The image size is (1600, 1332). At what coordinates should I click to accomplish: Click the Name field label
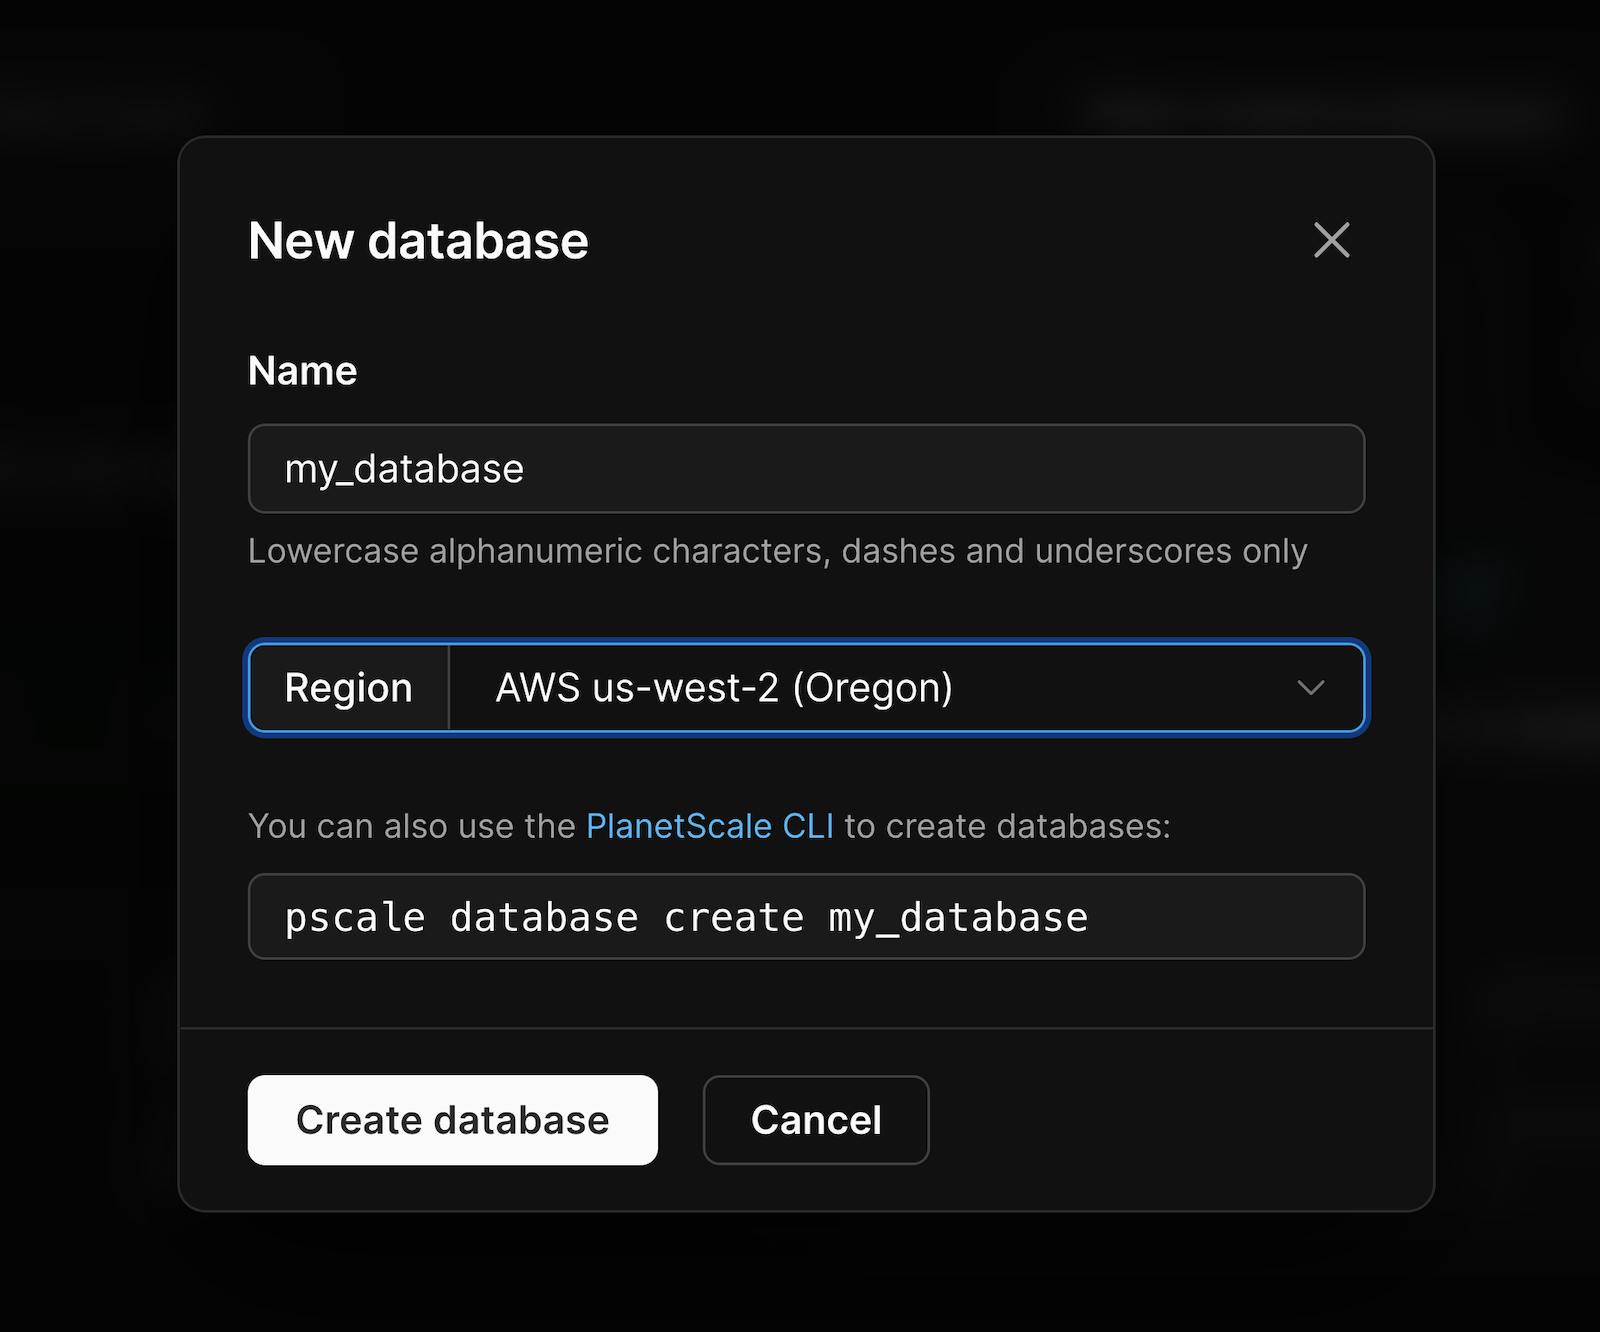coord(302,371)
